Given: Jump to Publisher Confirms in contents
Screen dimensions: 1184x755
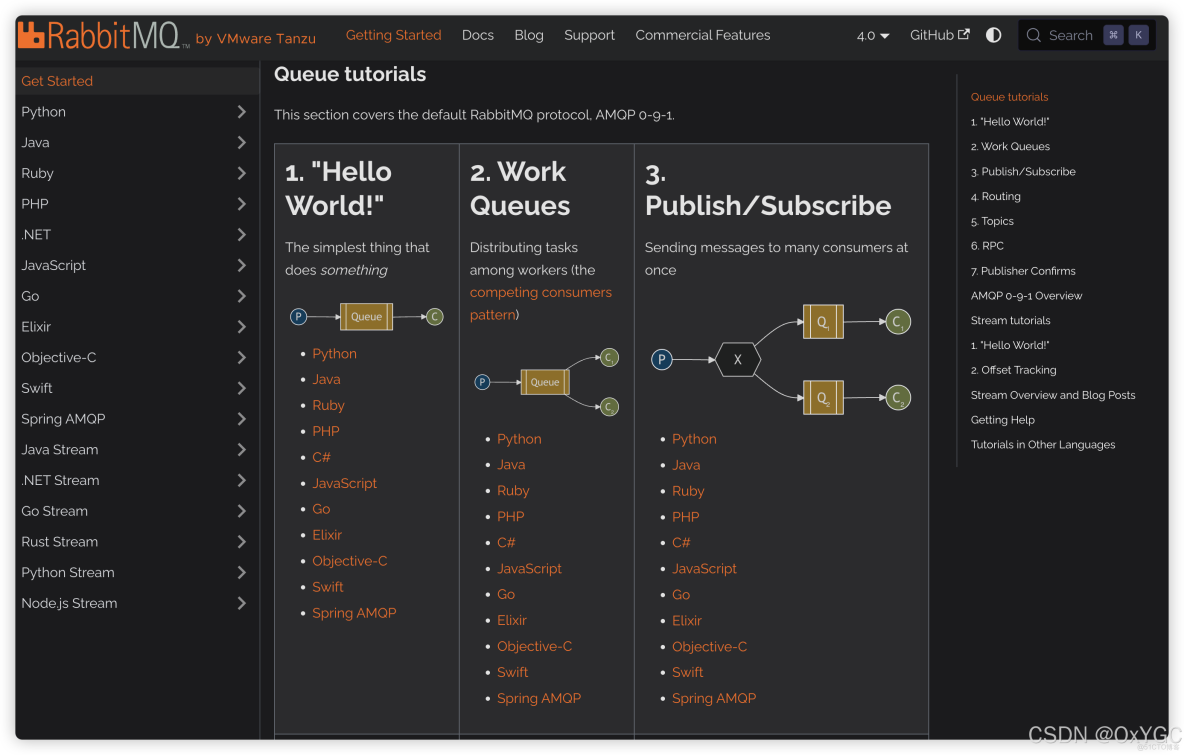Looking at the screenshot, I should click(1023, 271).
